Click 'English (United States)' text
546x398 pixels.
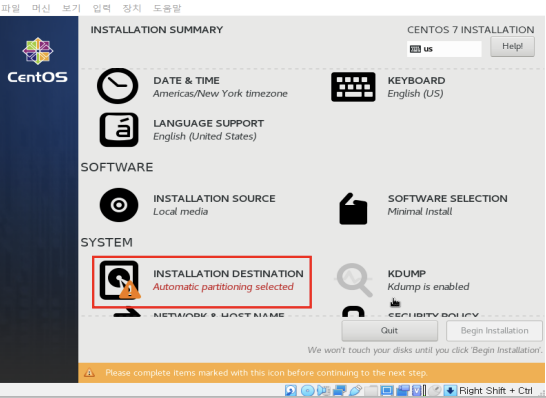pyautogui.click(x=205, y=136)
